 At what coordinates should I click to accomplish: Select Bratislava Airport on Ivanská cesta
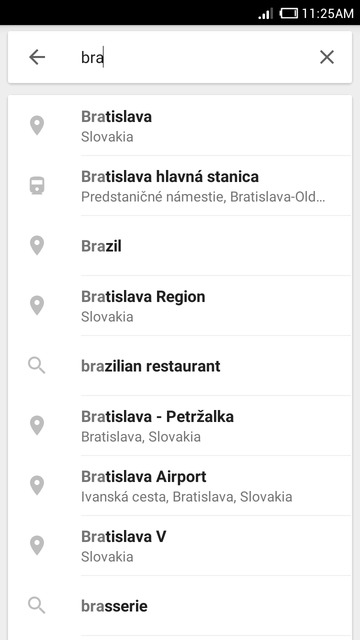(180, 486)
